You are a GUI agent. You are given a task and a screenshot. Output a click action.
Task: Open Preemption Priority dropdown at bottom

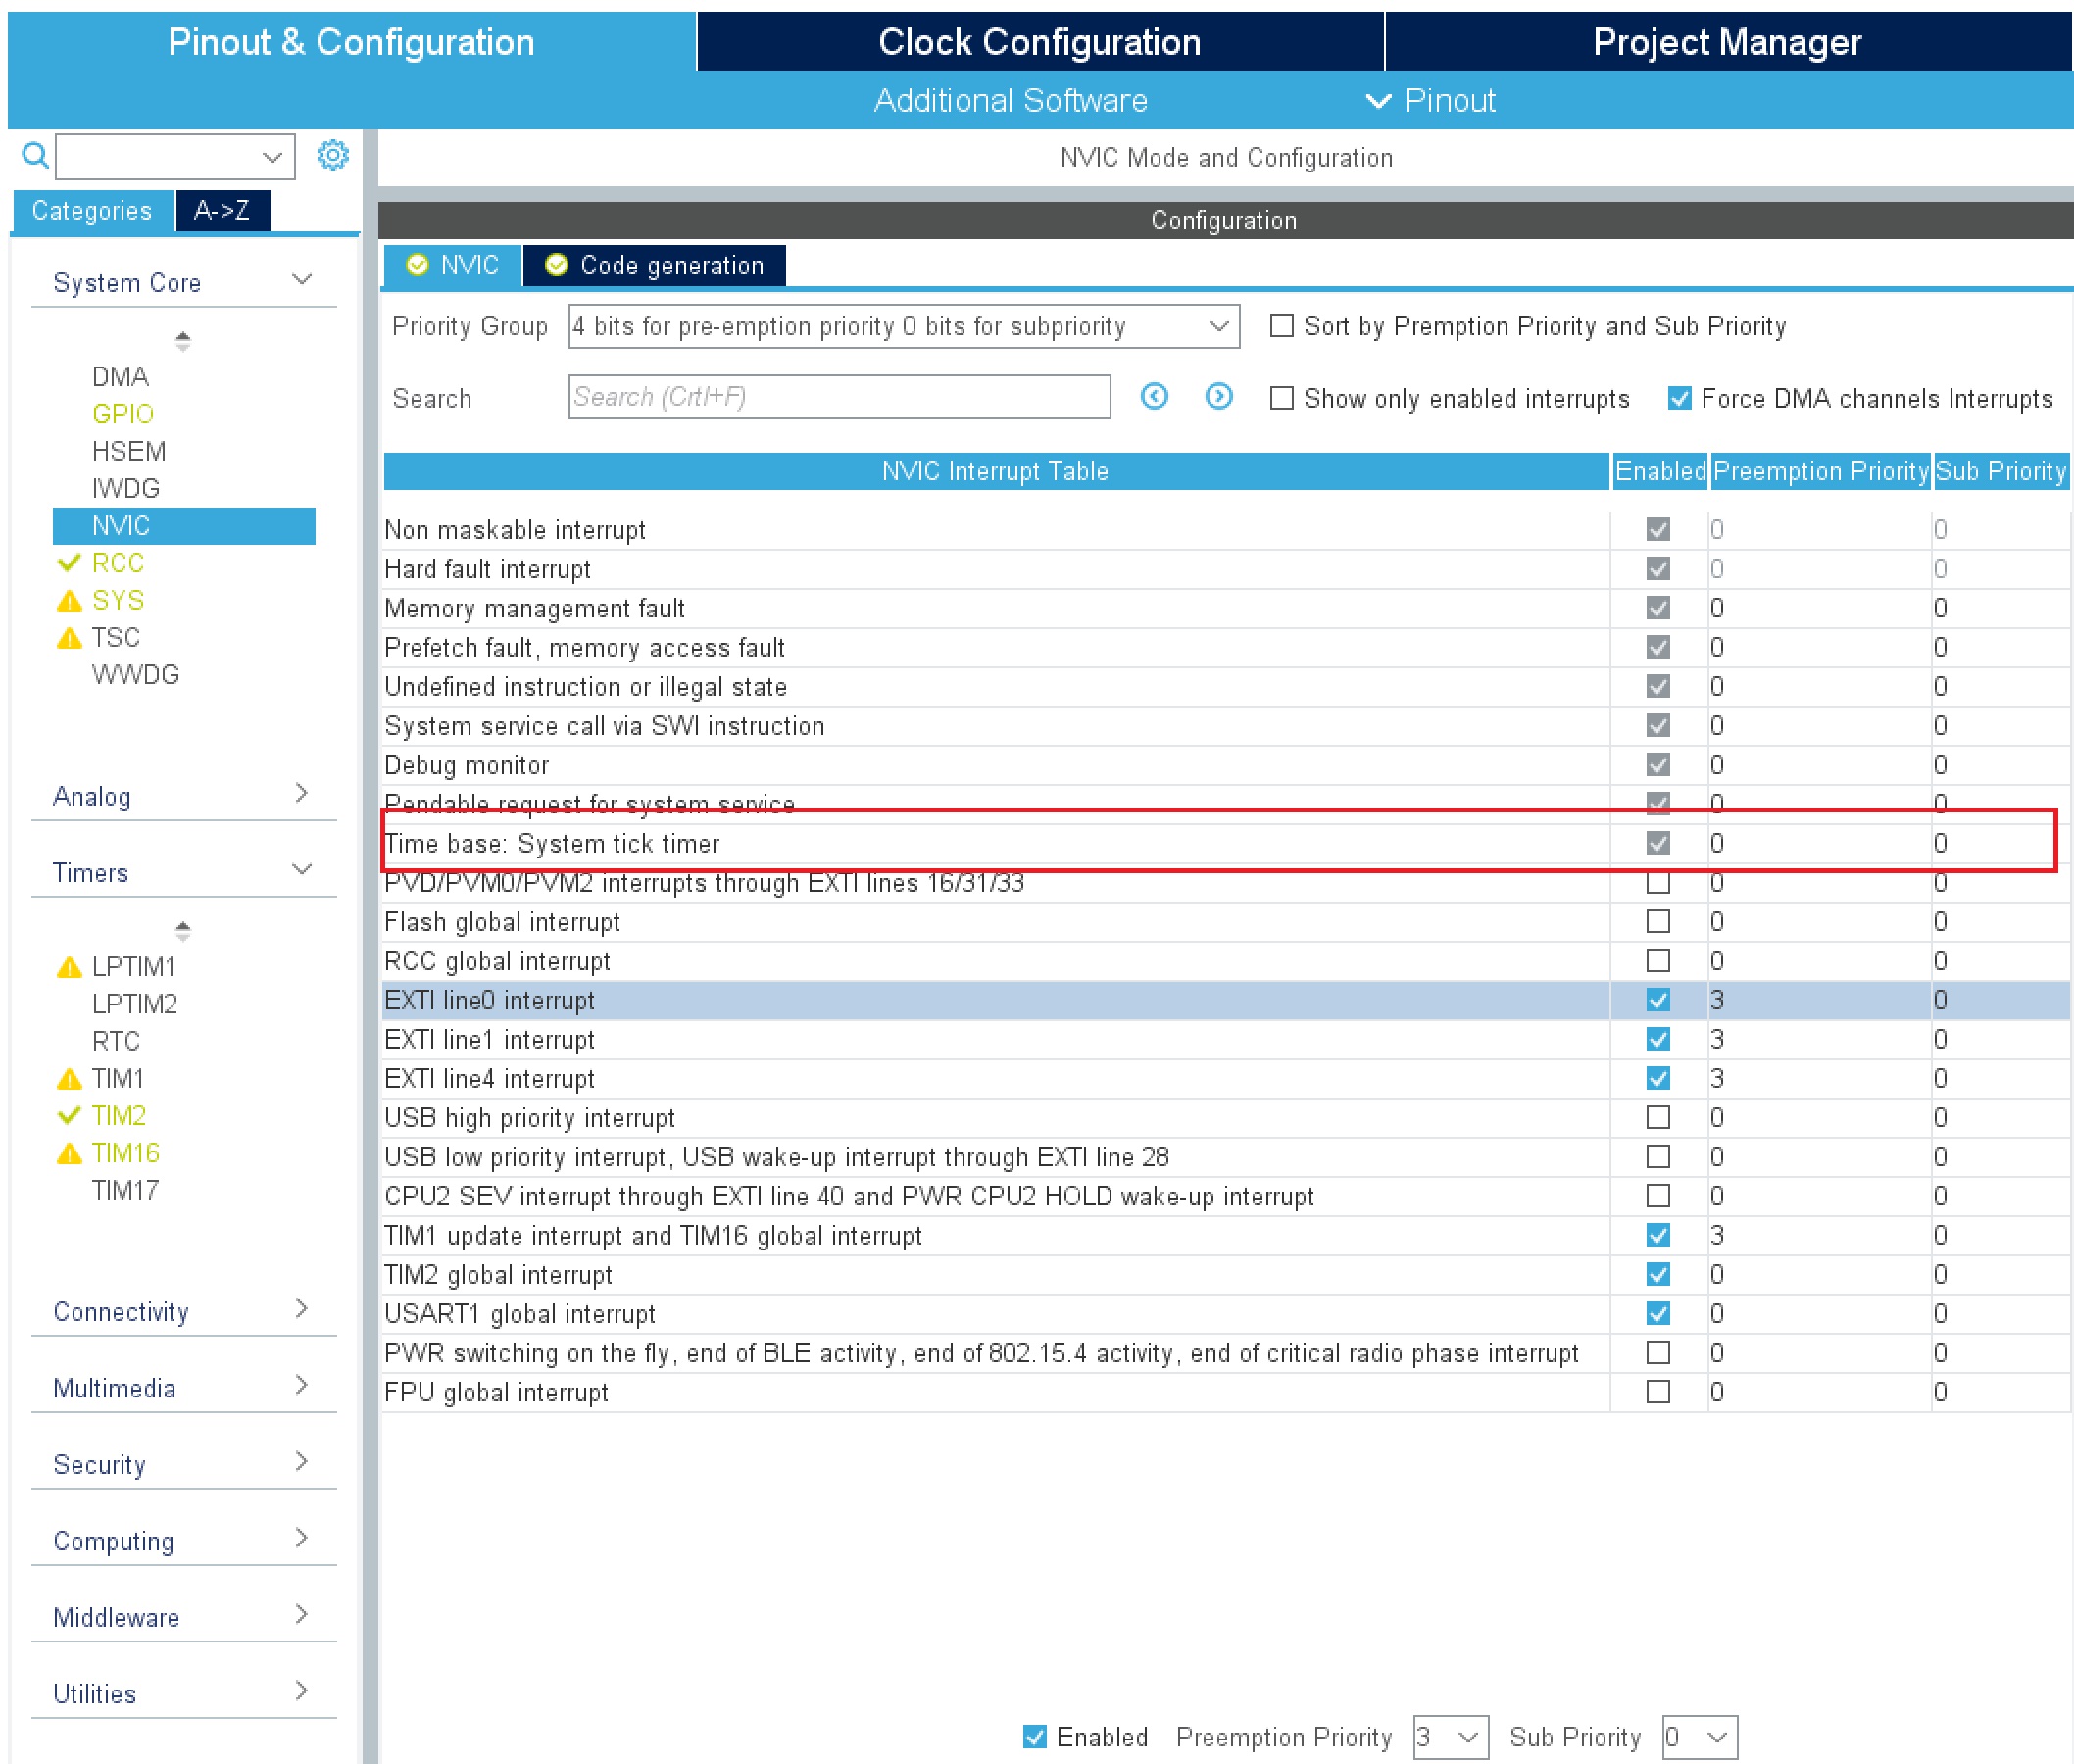[x=1450, y=1737]
